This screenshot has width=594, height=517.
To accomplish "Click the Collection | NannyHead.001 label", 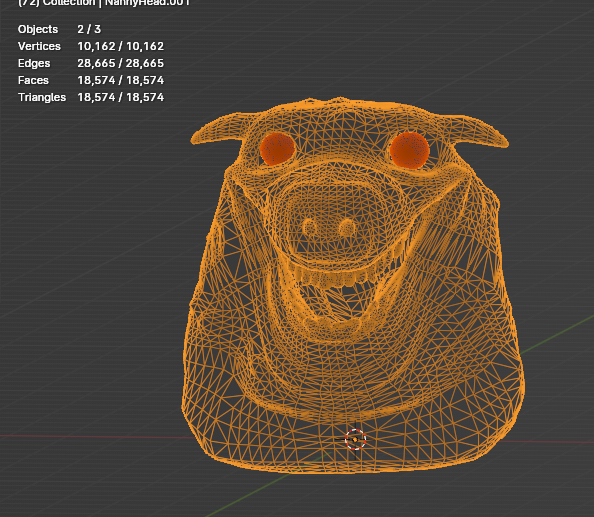I will (x=104, y=3).
